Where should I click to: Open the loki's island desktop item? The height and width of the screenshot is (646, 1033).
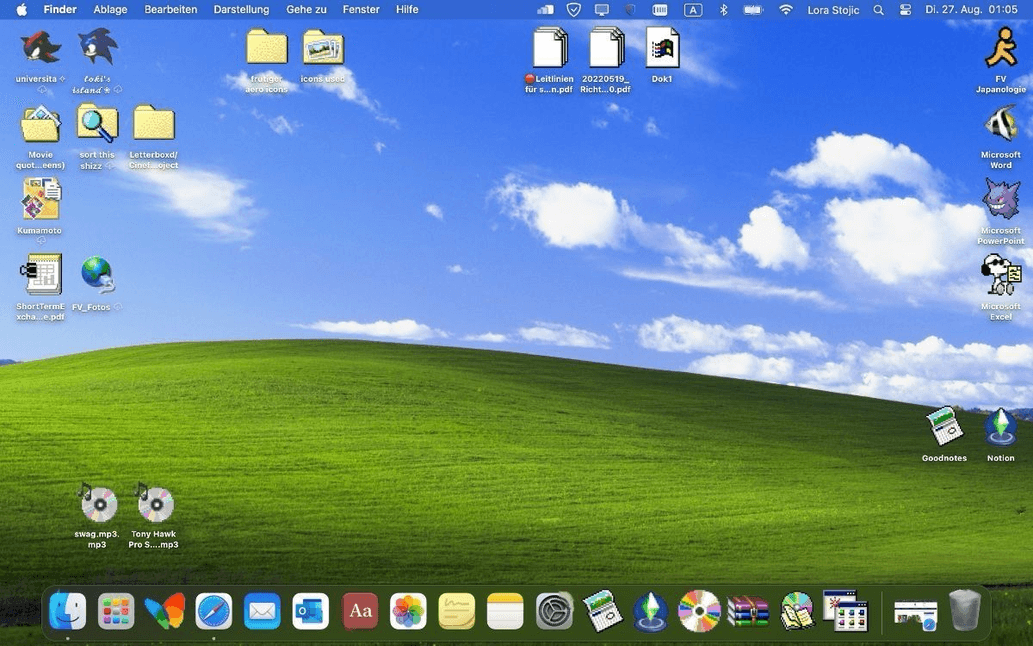coord(98,47)
